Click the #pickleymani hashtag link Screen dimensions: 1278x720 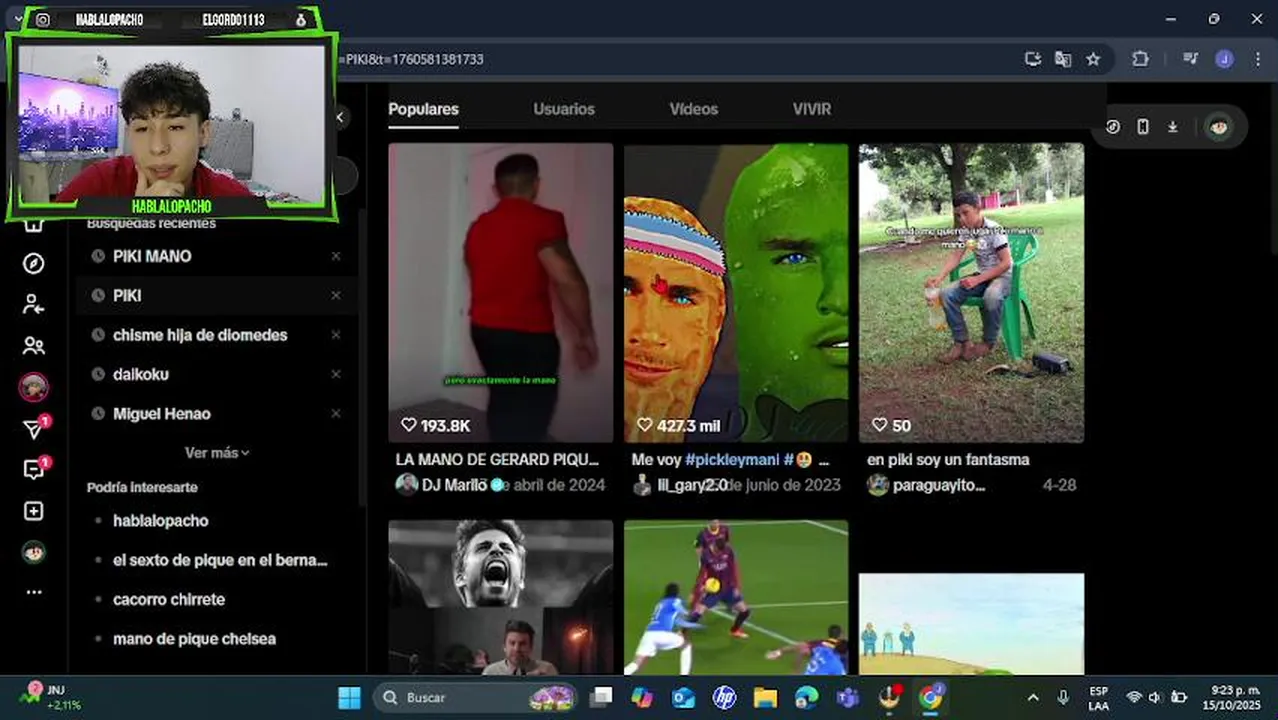click(x=732, y=460)
